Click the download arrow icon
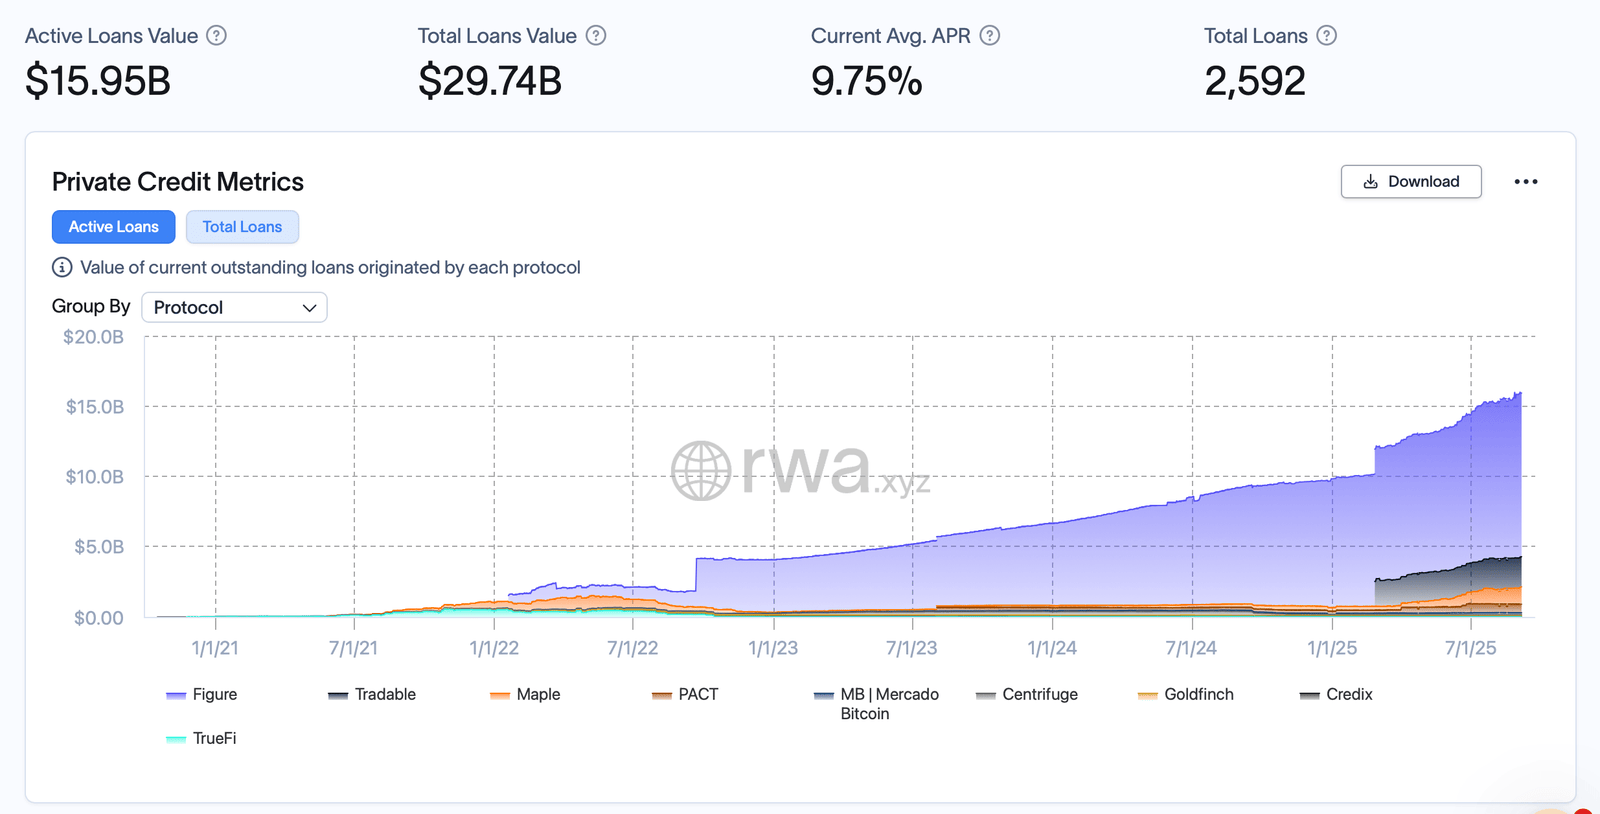The height and width of the screenshot is (814, 1600). coord(1371,181)
